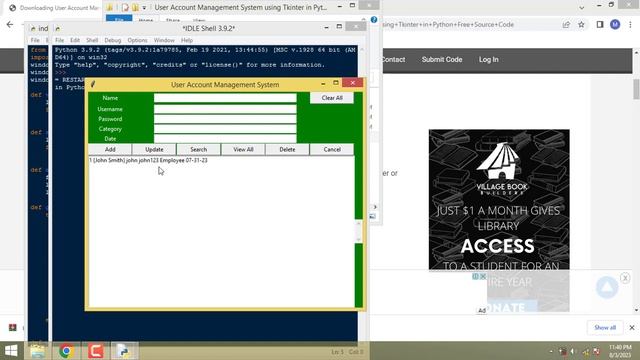Open the red recorder app in taskbar
The width and height of the screenshot is (640, 360).
pyautogui.click(x=96, y=351)
